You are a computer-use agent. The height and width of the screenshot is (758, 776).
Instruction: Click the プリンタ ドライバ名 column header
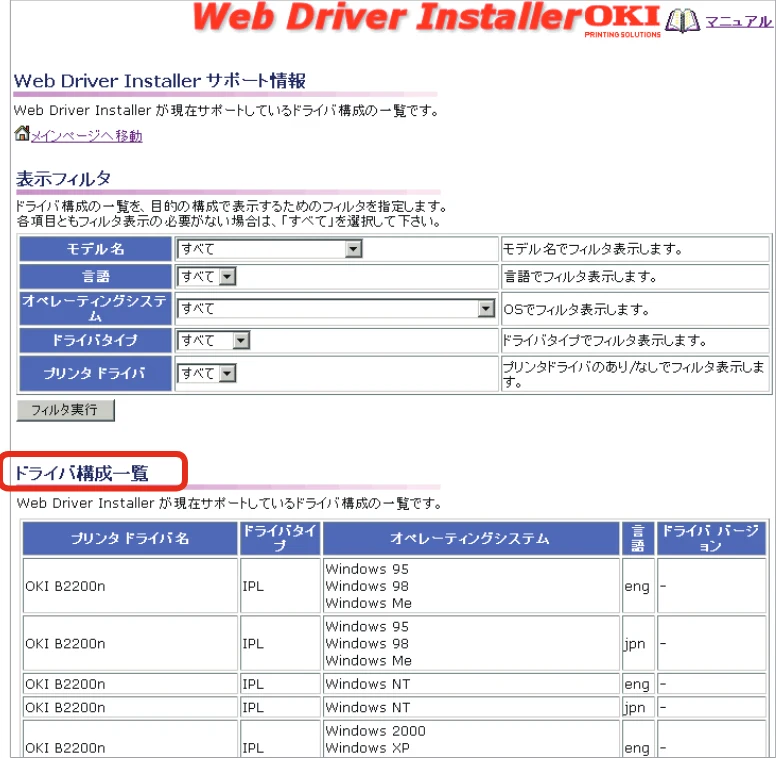[x=130, y=538]
